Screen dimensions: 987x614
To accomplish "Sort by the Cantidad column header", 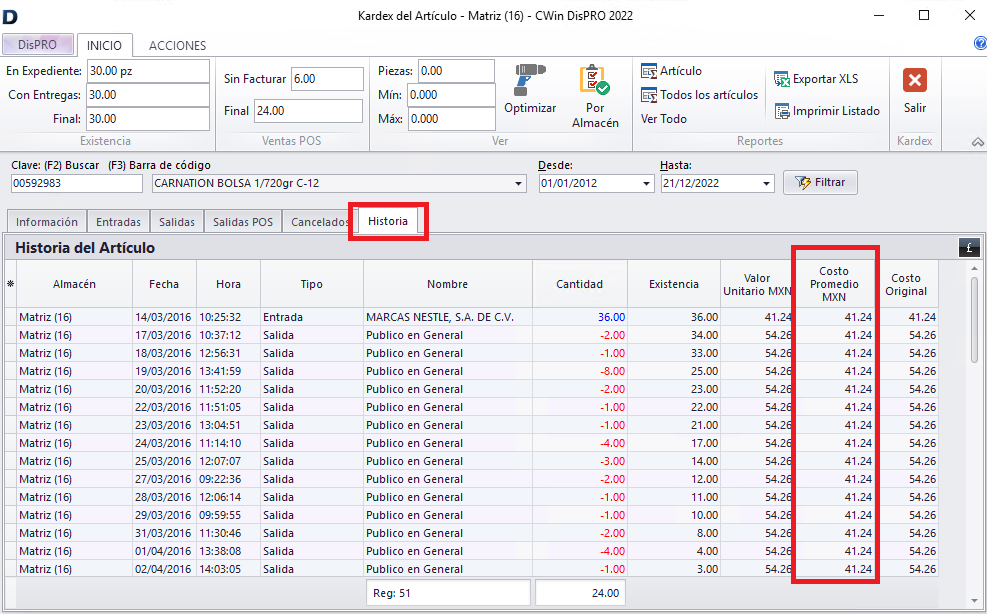I will point(579,284).
